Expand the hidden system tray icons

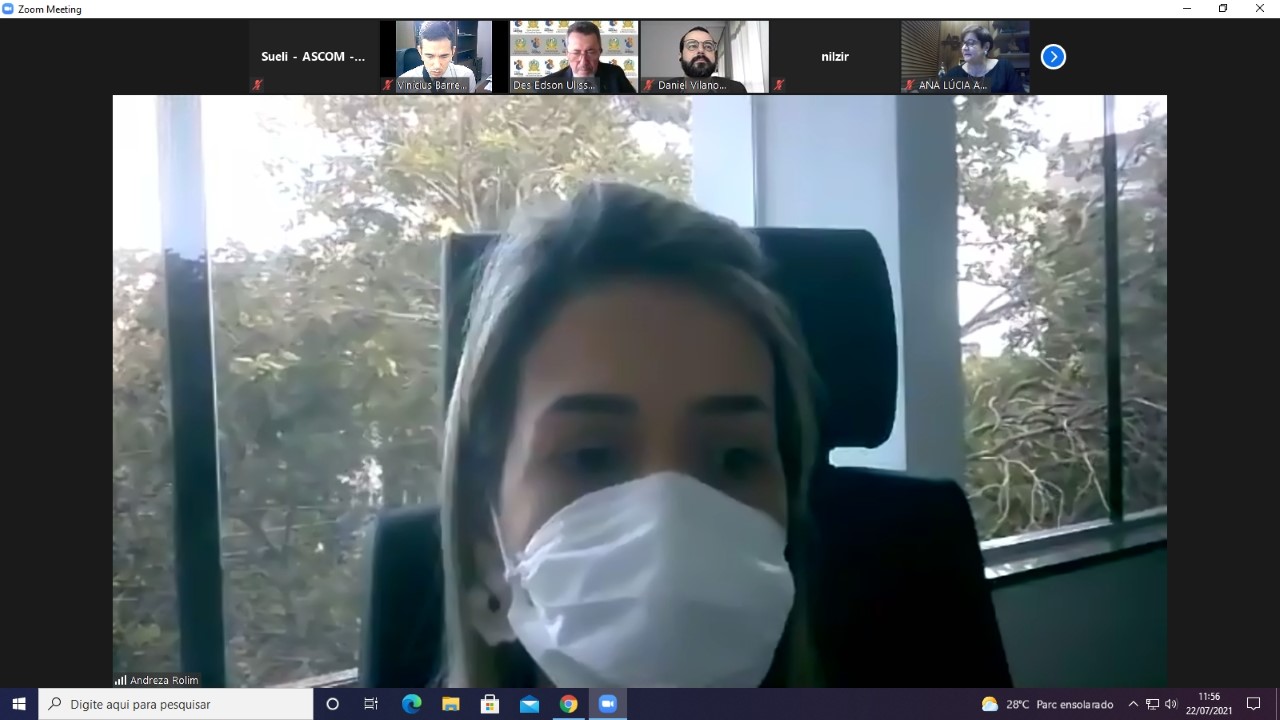1133,704
